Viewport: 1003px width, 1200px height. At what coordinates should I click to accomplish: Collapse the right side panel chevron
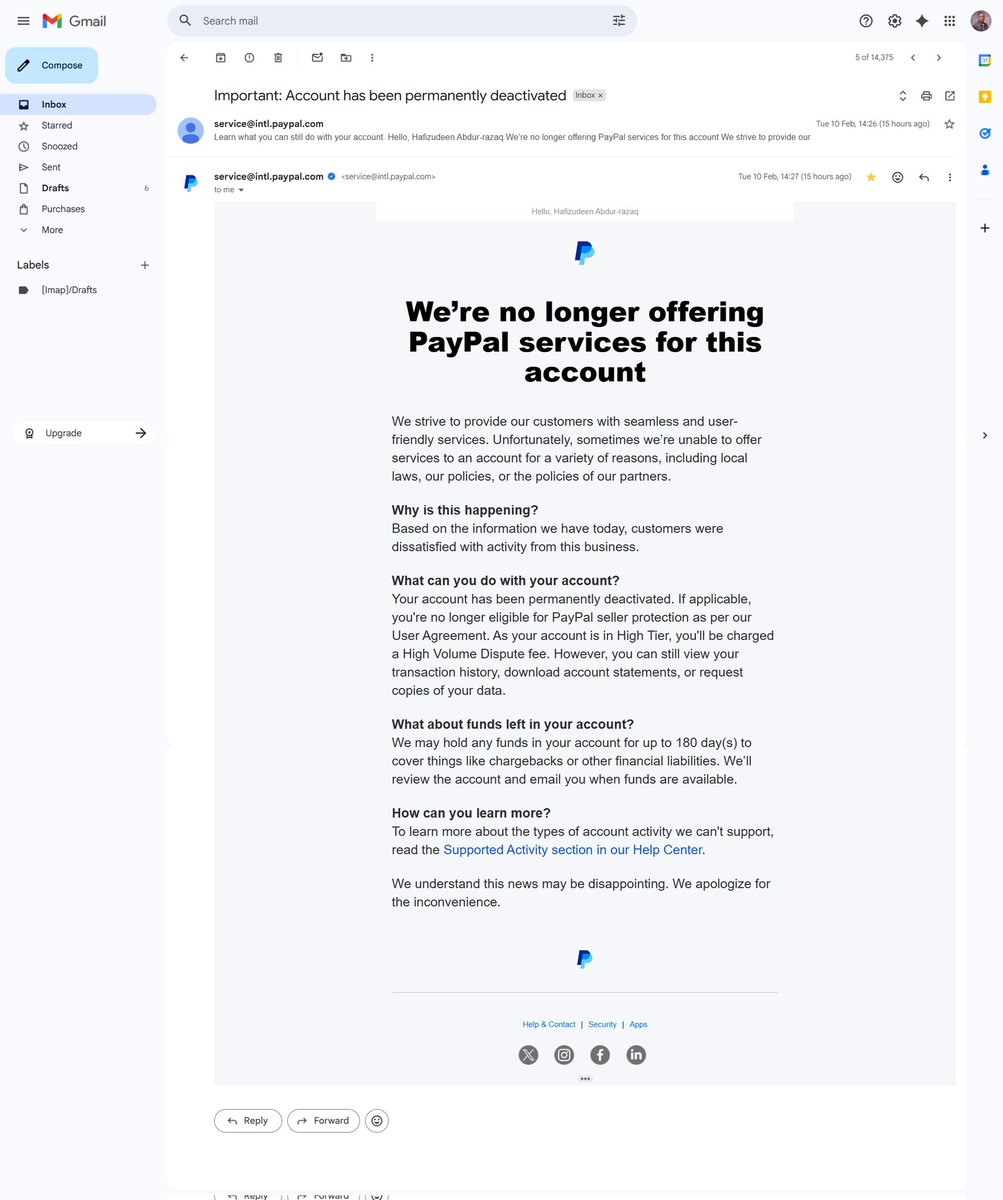985,435
